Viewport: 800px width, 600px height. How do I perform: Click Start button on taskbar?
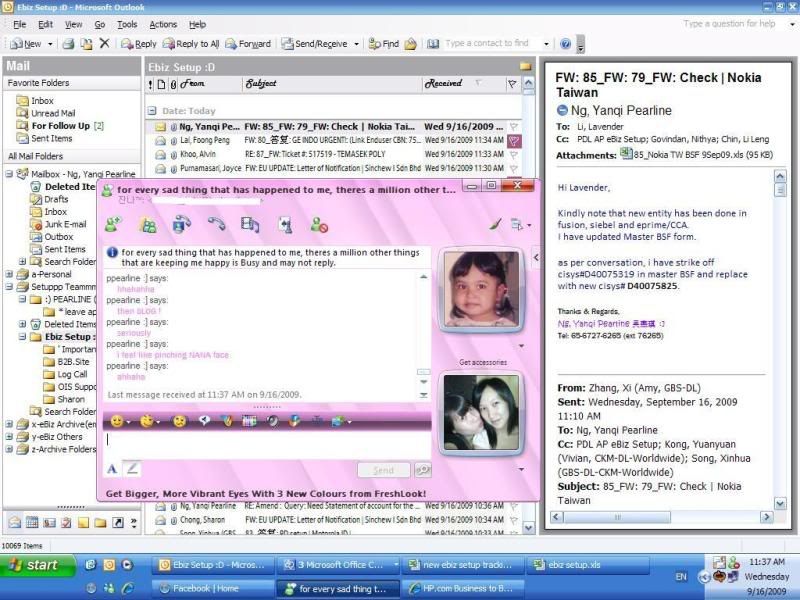(37, 565)
